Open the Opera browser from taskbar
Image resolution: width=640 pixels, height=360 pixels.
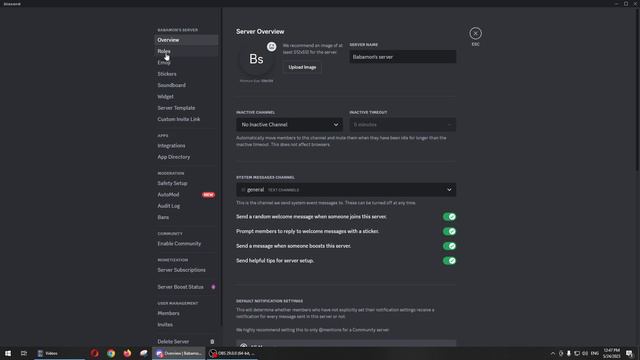pos(95,353)
